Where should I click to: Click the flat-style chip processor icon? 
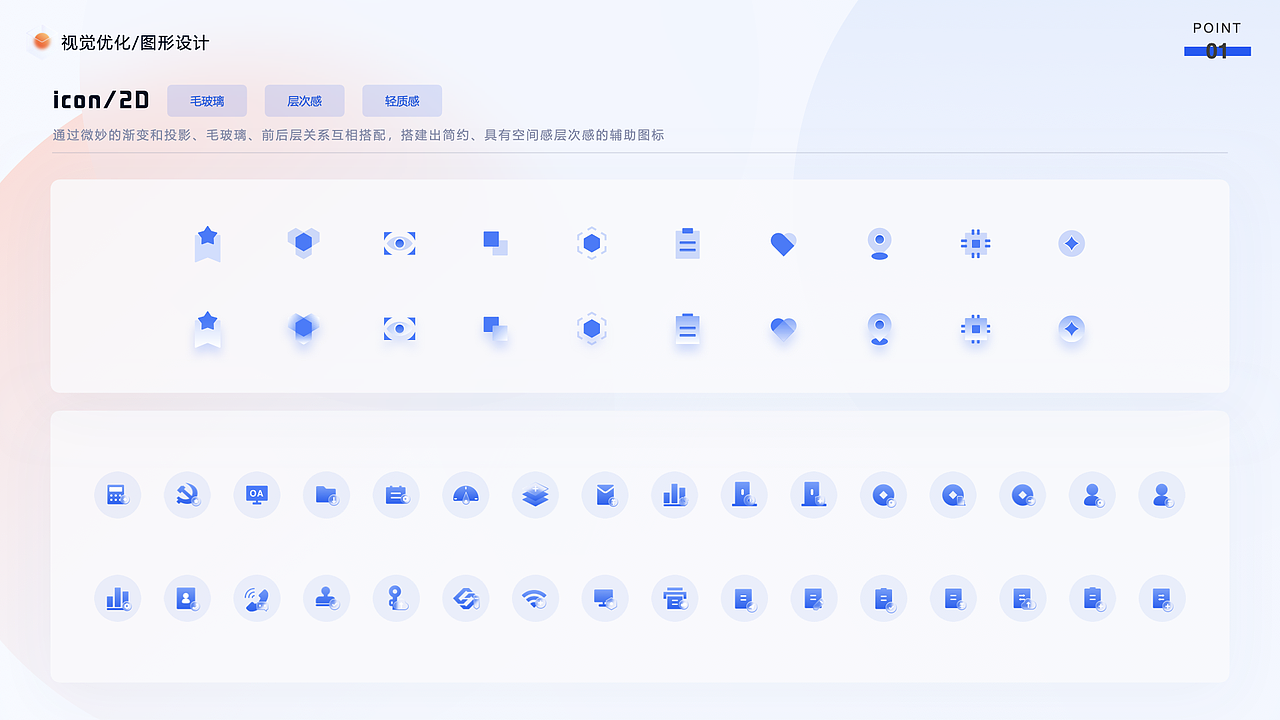[975, 243]
